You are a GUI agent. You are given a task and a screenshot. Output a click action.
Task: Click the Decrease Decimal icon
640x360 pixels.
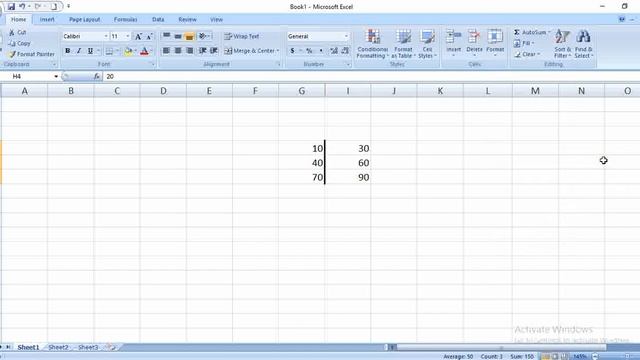(345, 51)
